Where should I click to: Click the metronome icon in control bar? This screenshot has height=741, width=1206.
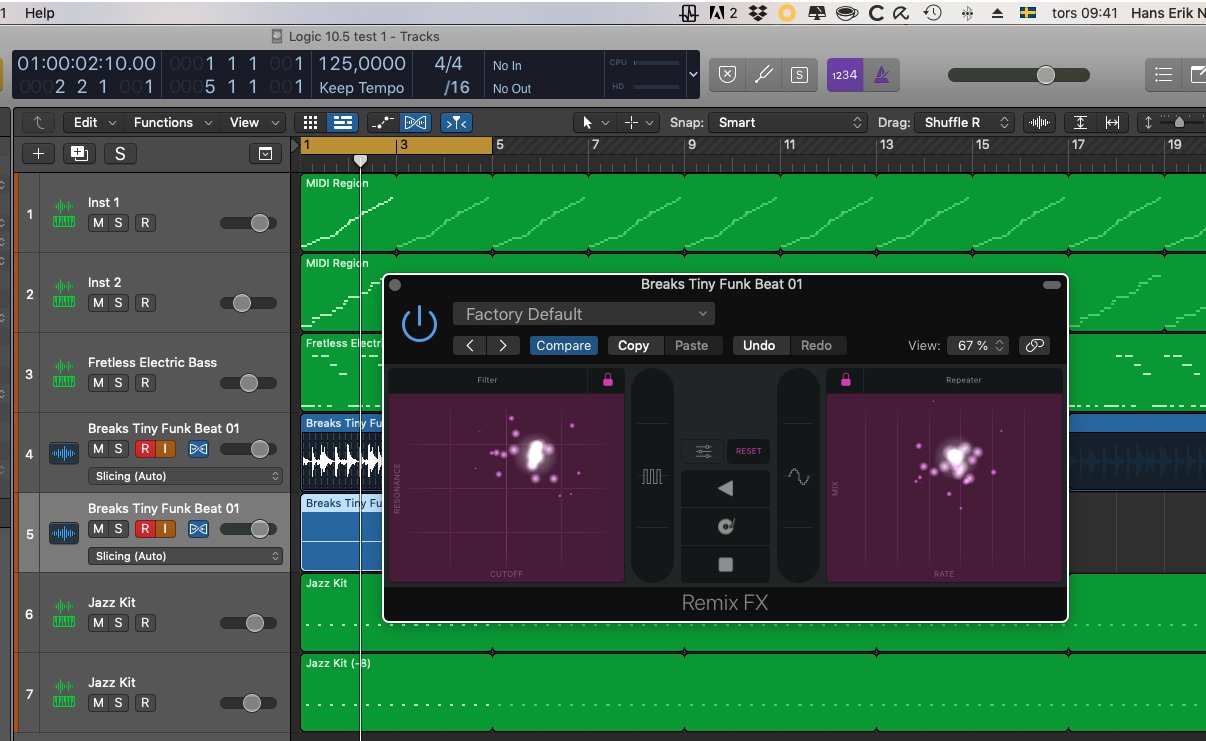[x=882, y=75]
